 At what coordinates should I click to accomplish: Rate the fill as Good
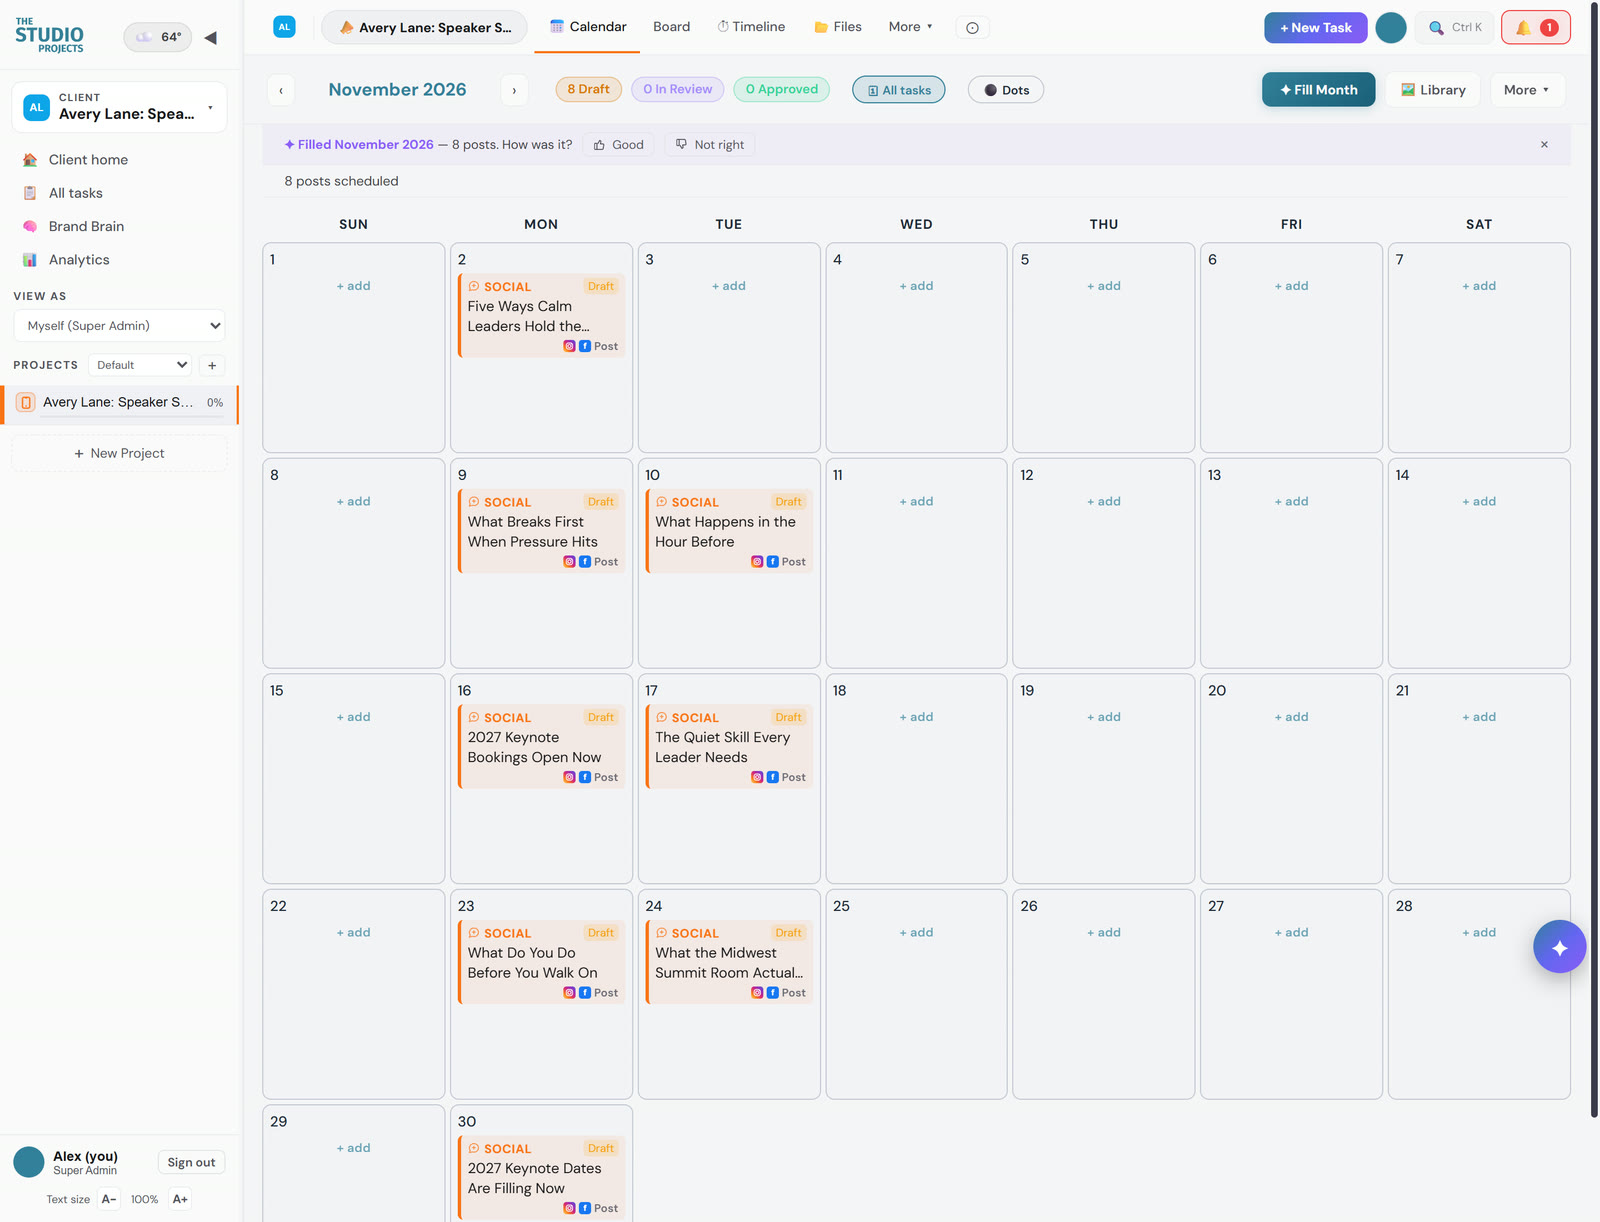[x=619, y=145]
